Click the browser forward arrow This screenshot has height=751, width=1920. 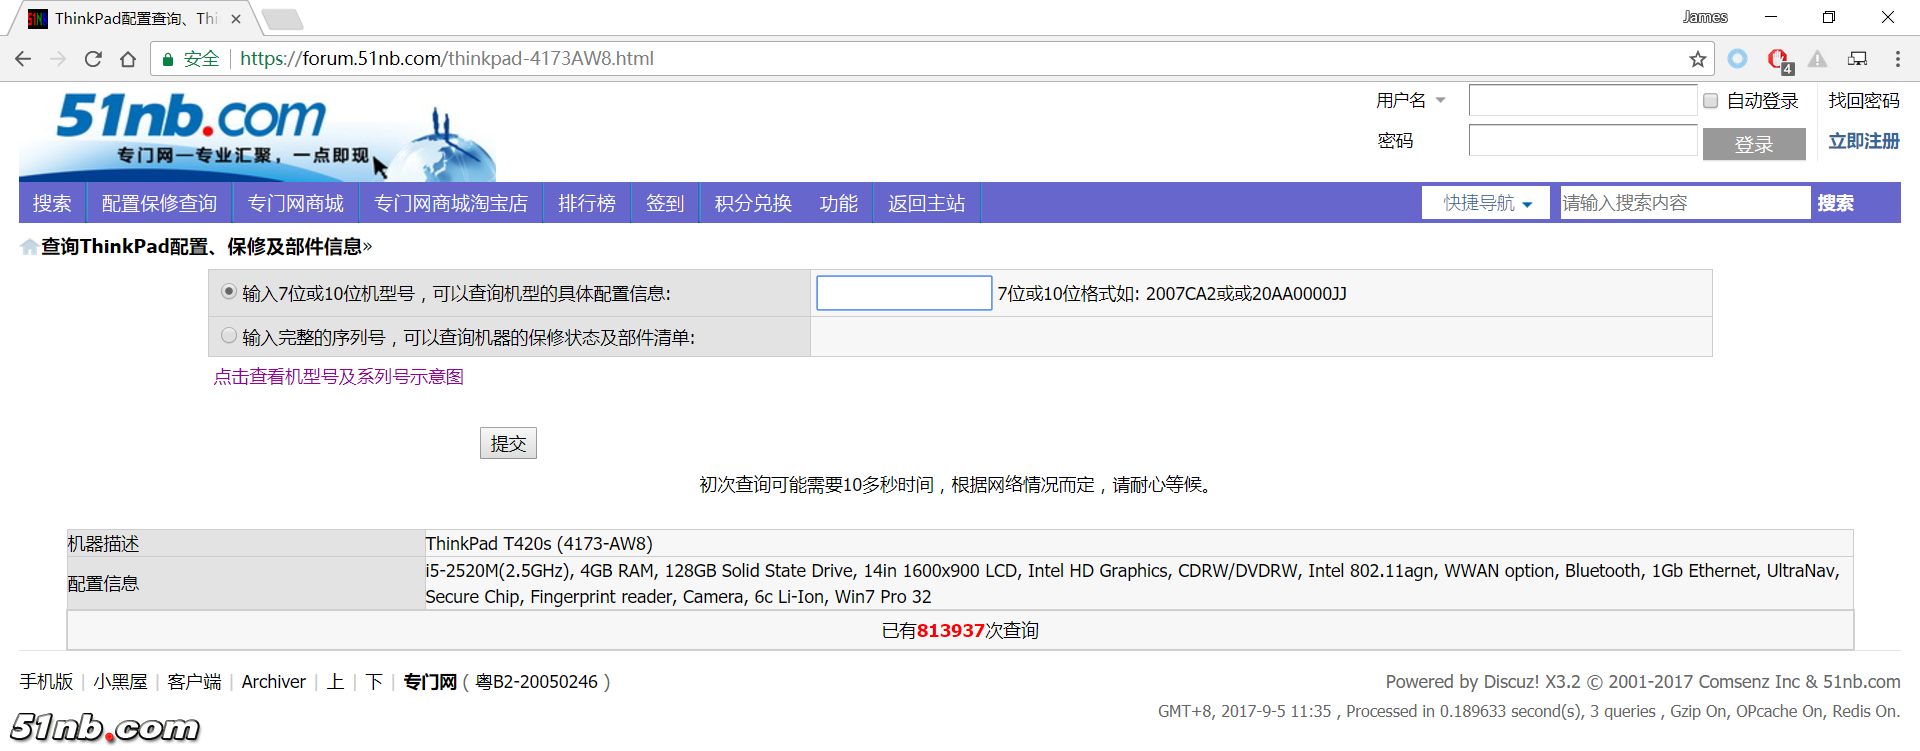(58, 59)
